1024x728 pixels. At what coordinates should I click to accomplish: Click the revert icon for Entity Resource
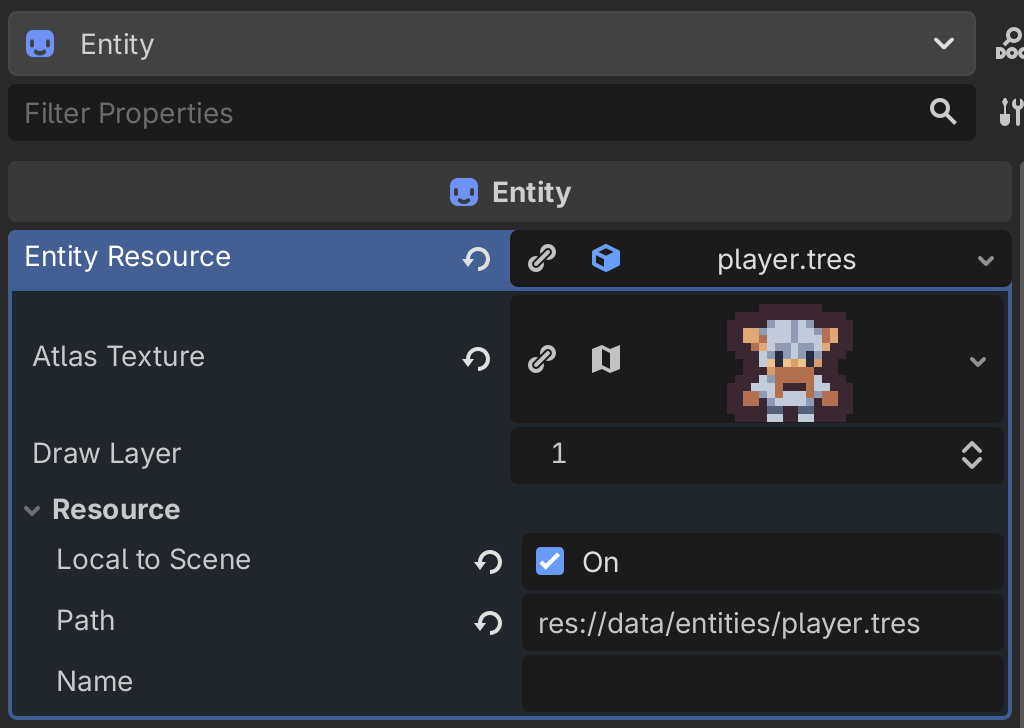point(476,259)
